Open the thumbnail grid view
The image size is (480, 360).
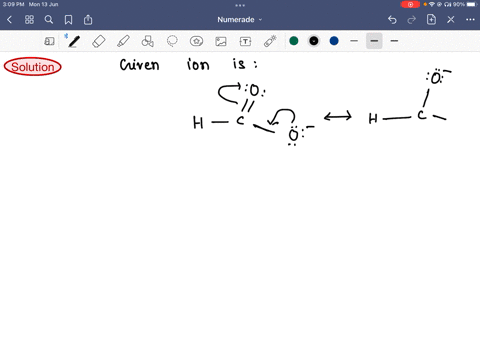coord(29,20)
